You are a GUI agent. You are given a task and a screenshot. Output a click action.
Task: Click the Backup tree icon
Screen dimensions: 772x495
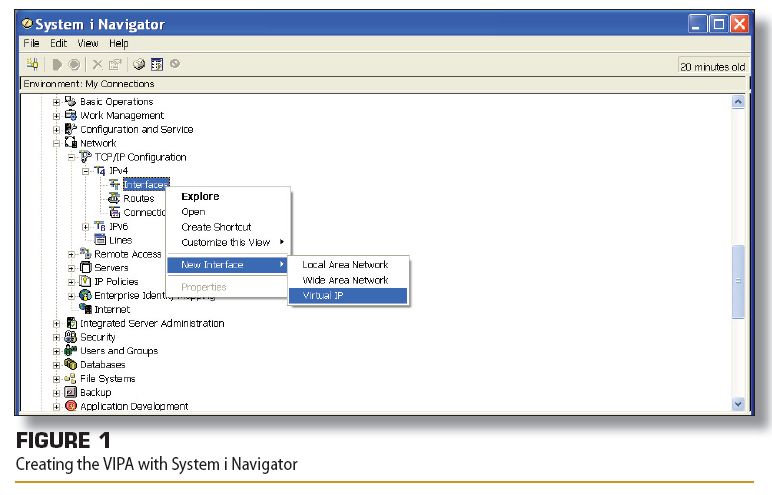(x=70, y=392)
